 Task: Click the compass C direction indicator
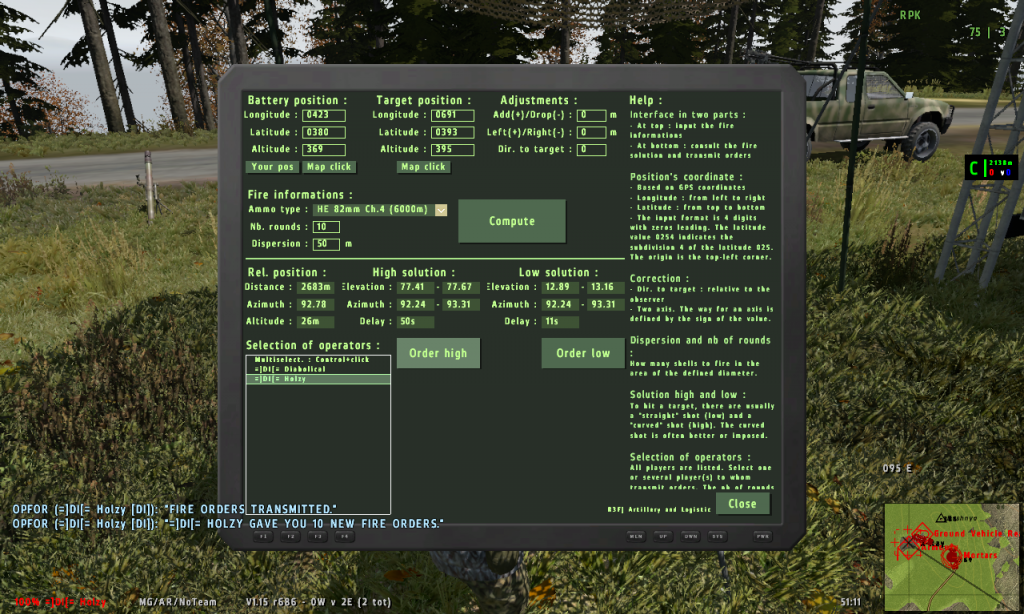coord(974,168)
